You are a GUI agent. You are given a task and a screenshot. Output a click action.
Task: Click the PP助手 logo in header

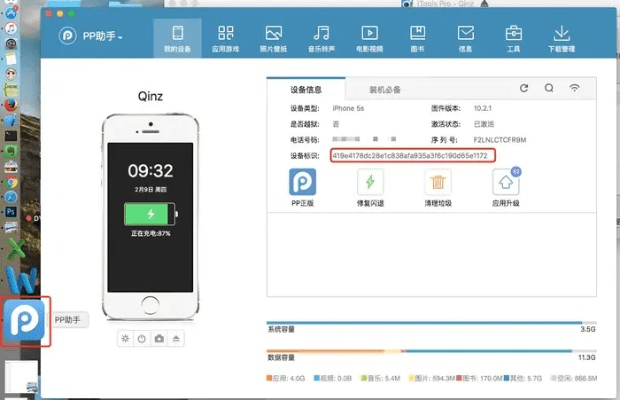tap(68, 36)
